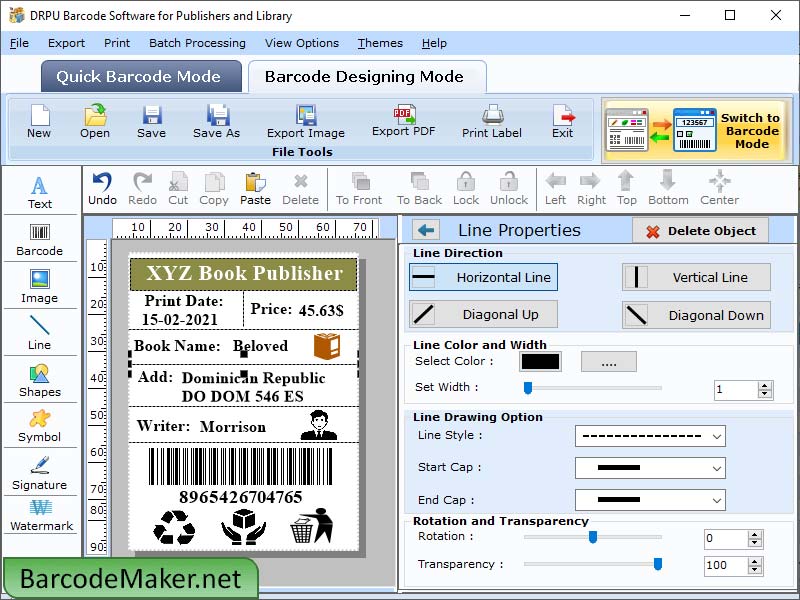The height and width of the screenshot is (600, 800).
Task: Select Horizontal Line direction
Action: coord(483,277)
